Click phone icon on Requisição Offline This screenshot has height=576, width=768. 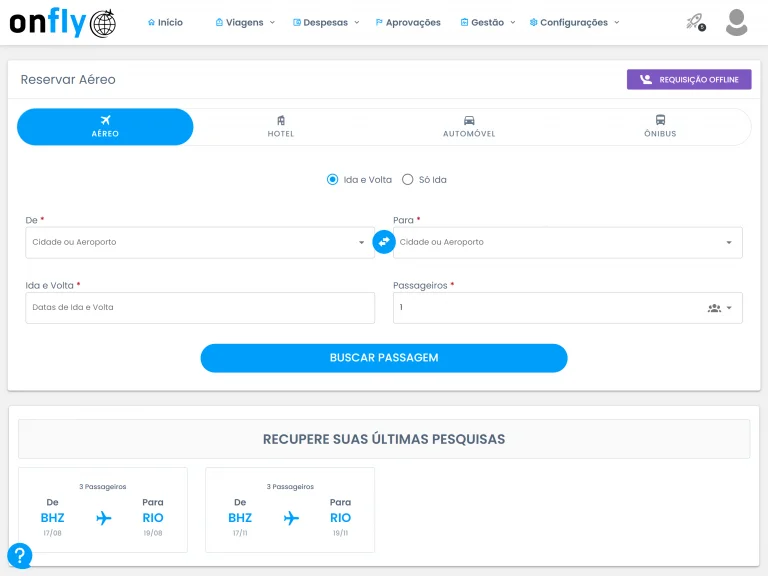[x=646, y=79]
